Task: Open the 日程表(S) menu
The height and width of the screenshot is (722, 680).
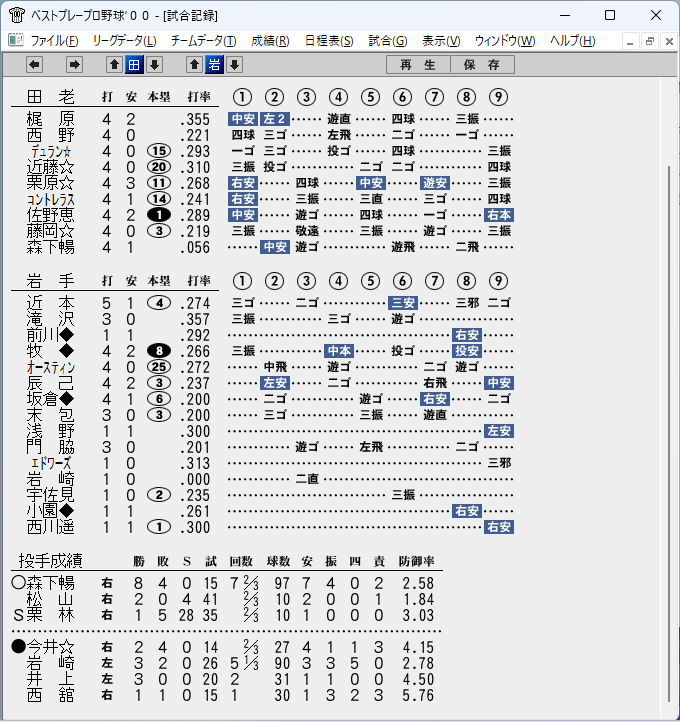Action: pos(329,41)
